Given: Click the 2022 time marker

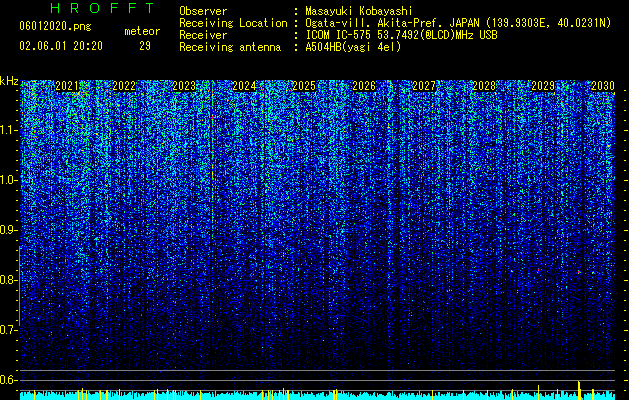Looking at the screenshot, I should pos(124,86).
